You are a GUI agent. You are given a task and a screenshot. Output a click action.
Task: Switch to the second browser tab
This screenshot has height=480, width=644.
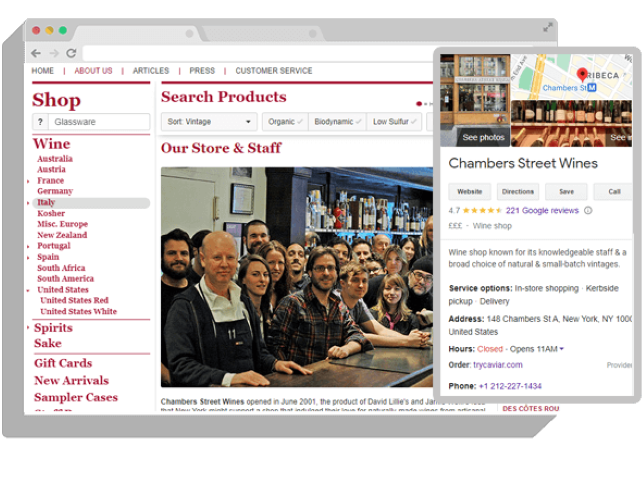(263, 33)
